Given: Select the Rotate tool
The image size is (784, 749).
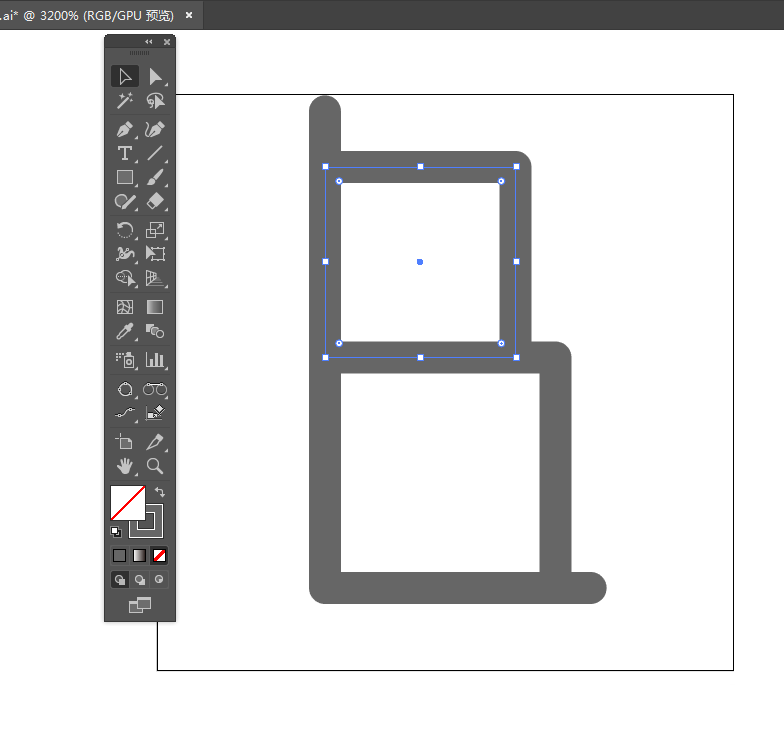Looking at the screenshot, I should 125,230.
